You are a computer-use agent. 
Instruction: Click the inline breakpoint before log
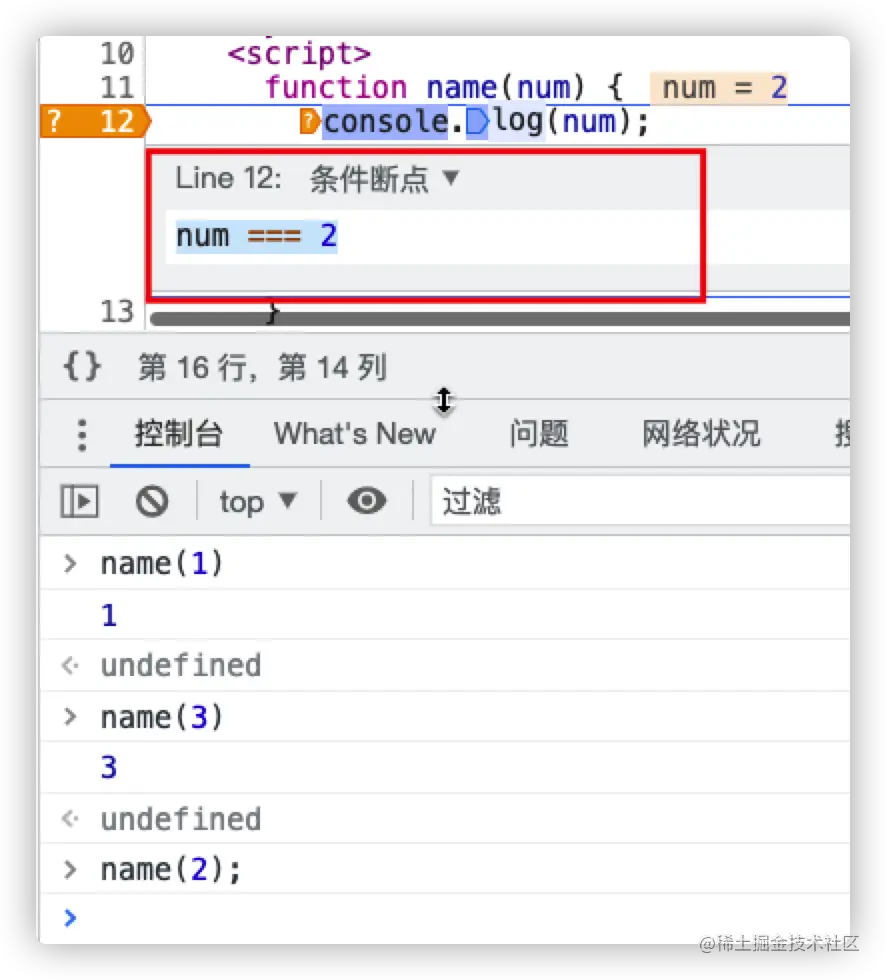coord(478,121)
